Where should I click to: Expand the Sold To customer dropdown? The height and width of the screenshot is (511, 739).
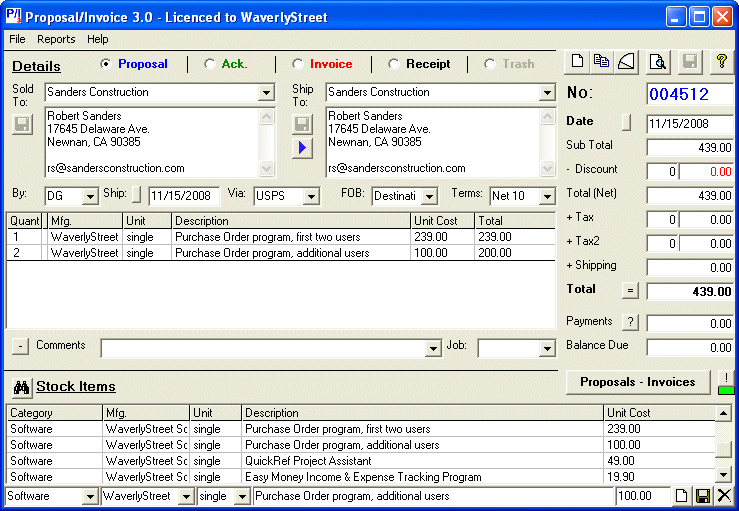[x=266, y=92]
